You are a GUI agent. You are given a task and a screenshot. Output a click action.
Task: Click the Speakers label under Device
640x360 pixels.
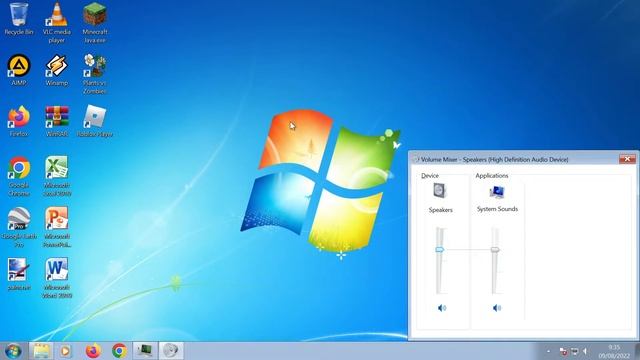tap(440, 210)
